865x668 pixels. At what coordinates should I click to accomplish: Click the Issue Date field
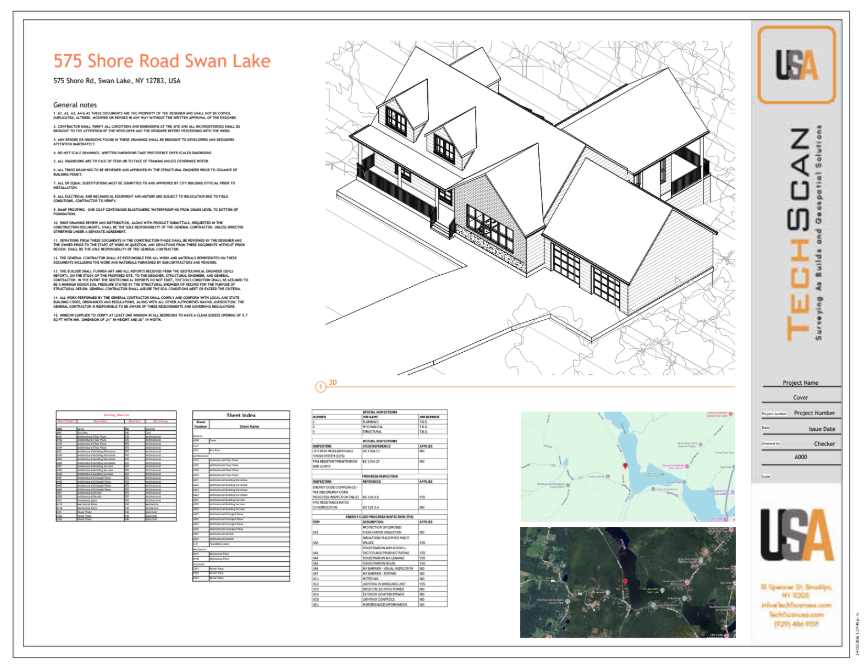(820, 428)
